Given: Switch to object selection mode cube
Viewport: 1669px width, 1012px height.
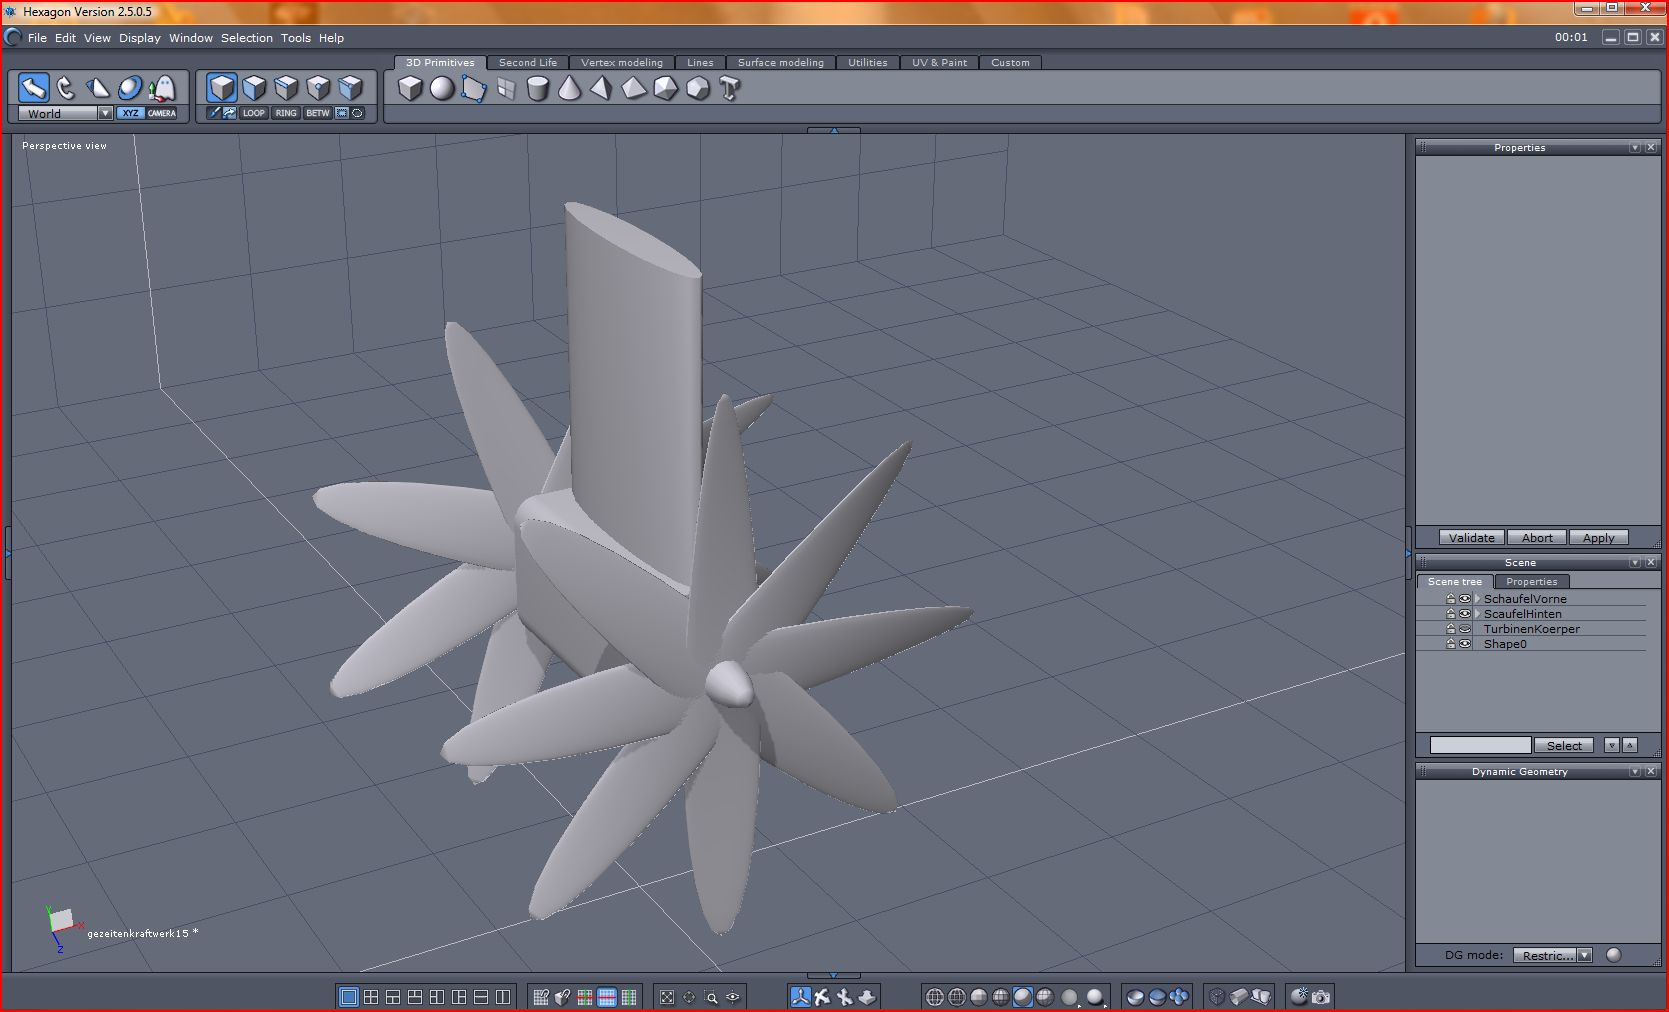Looking at the screenshot, I should 222,88.
